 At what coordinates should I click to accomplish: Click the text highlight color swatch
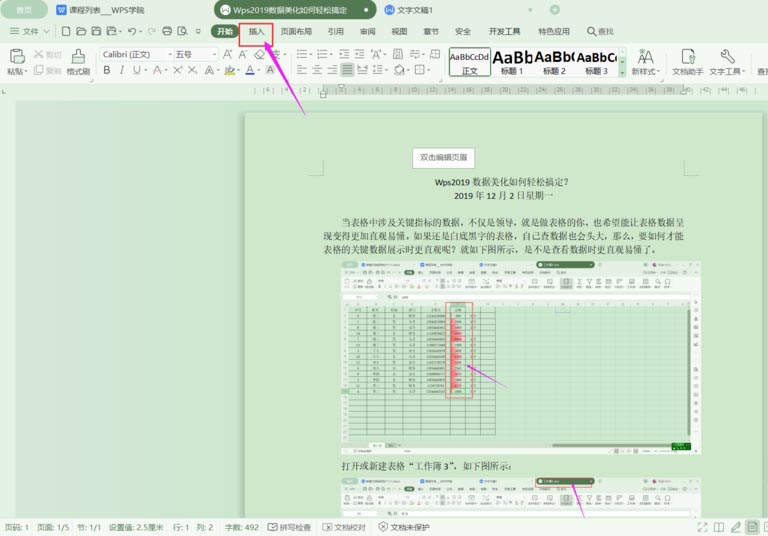[x=229, y=70]
